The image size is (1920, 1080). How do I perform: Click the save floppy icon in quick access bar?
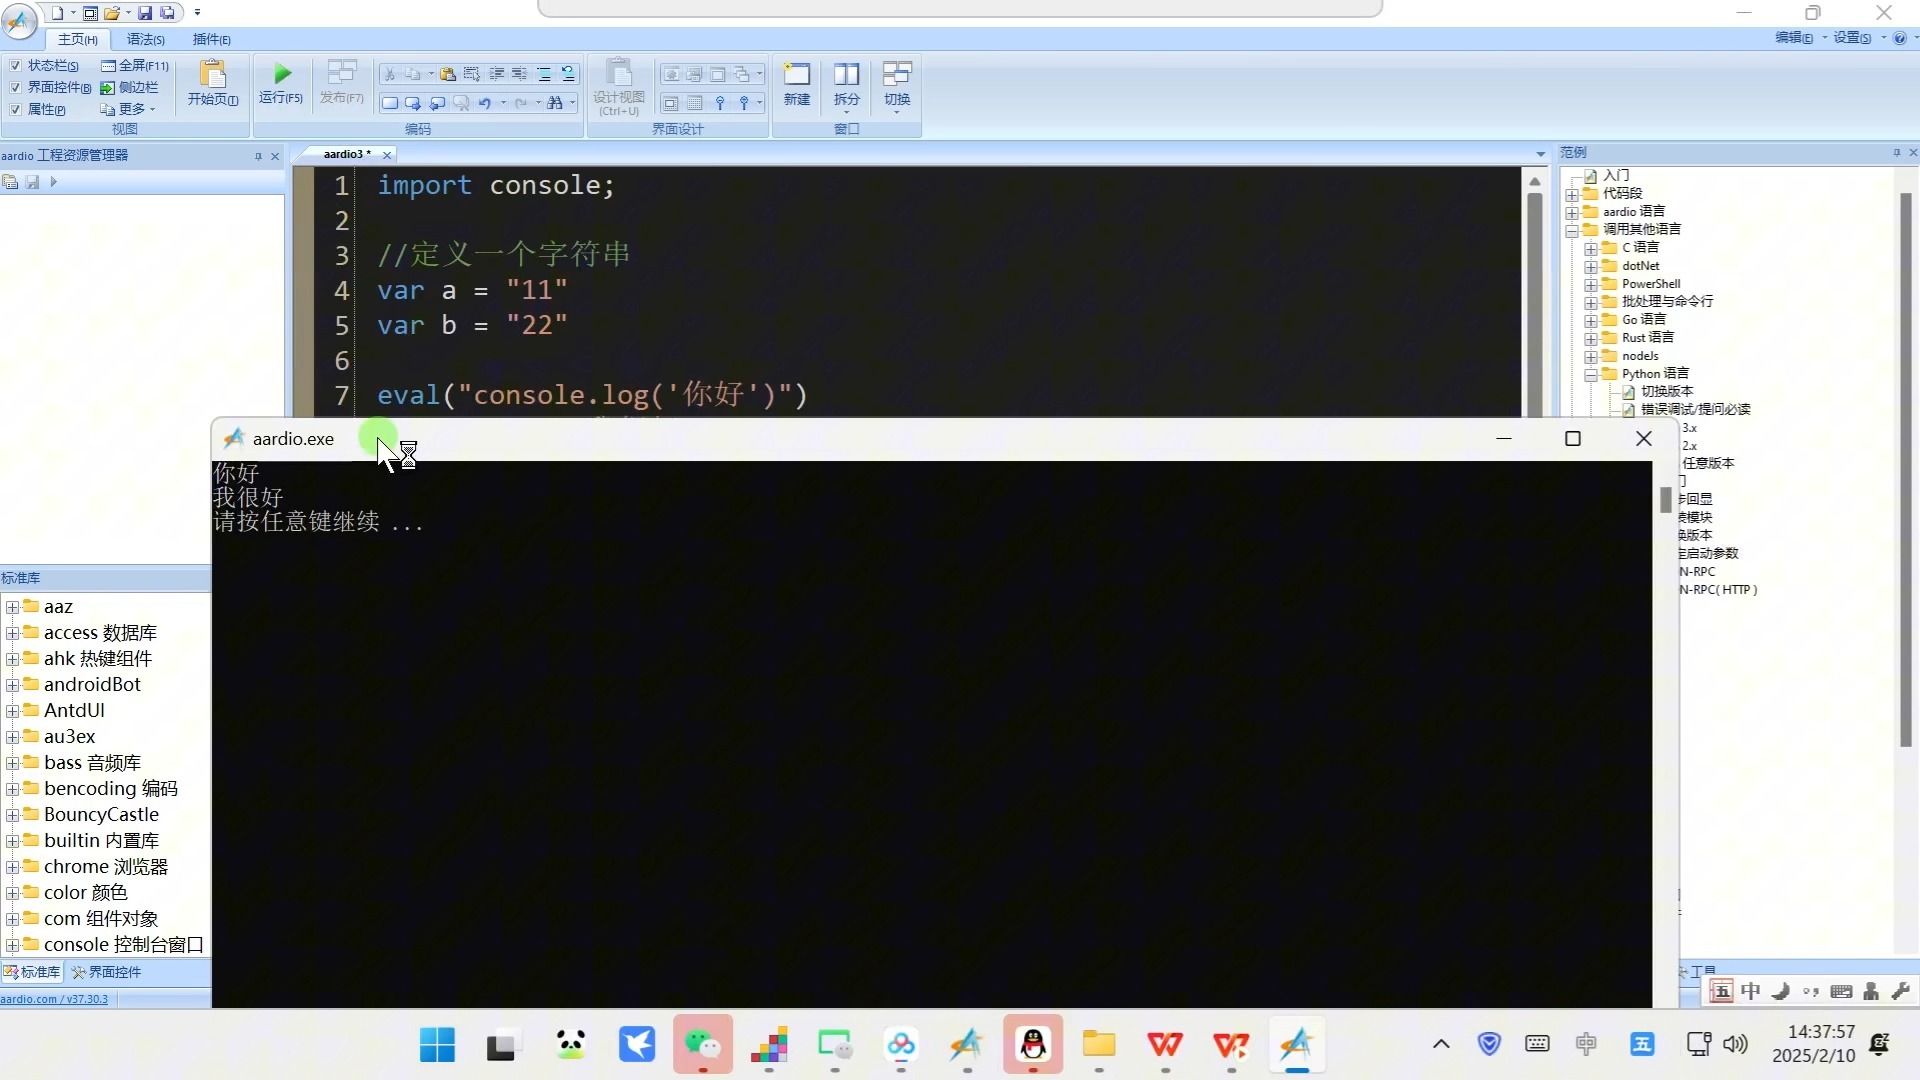[x=145, y=13]
